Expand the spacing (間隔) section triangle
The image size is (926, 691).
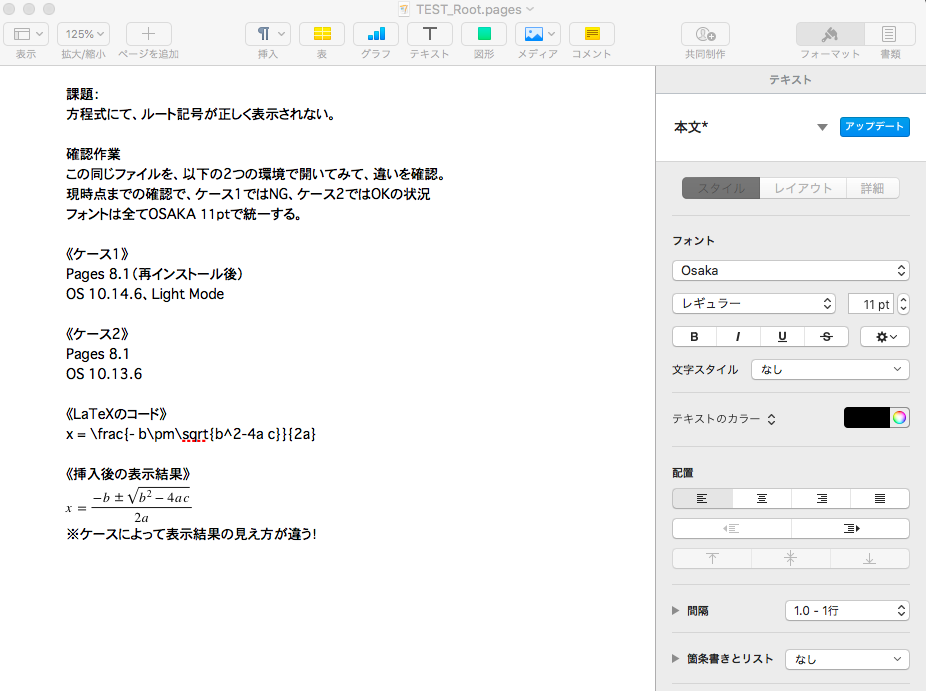677,610
